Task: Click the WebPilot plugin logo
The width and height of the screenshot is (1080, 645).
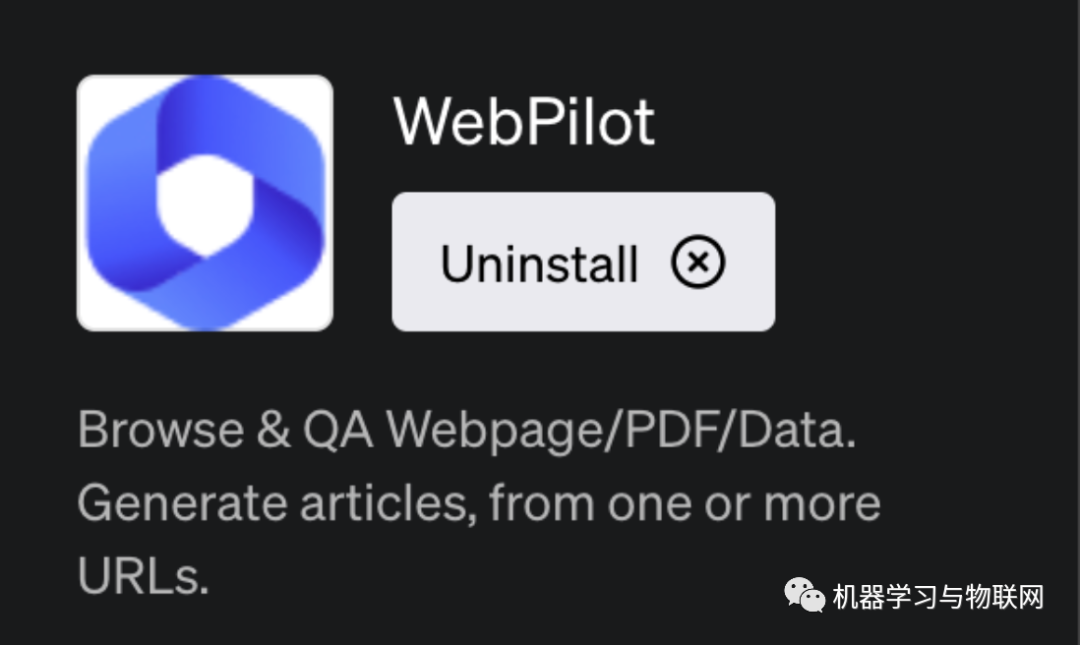Action: pyautogui.click(x=205, y=203)
